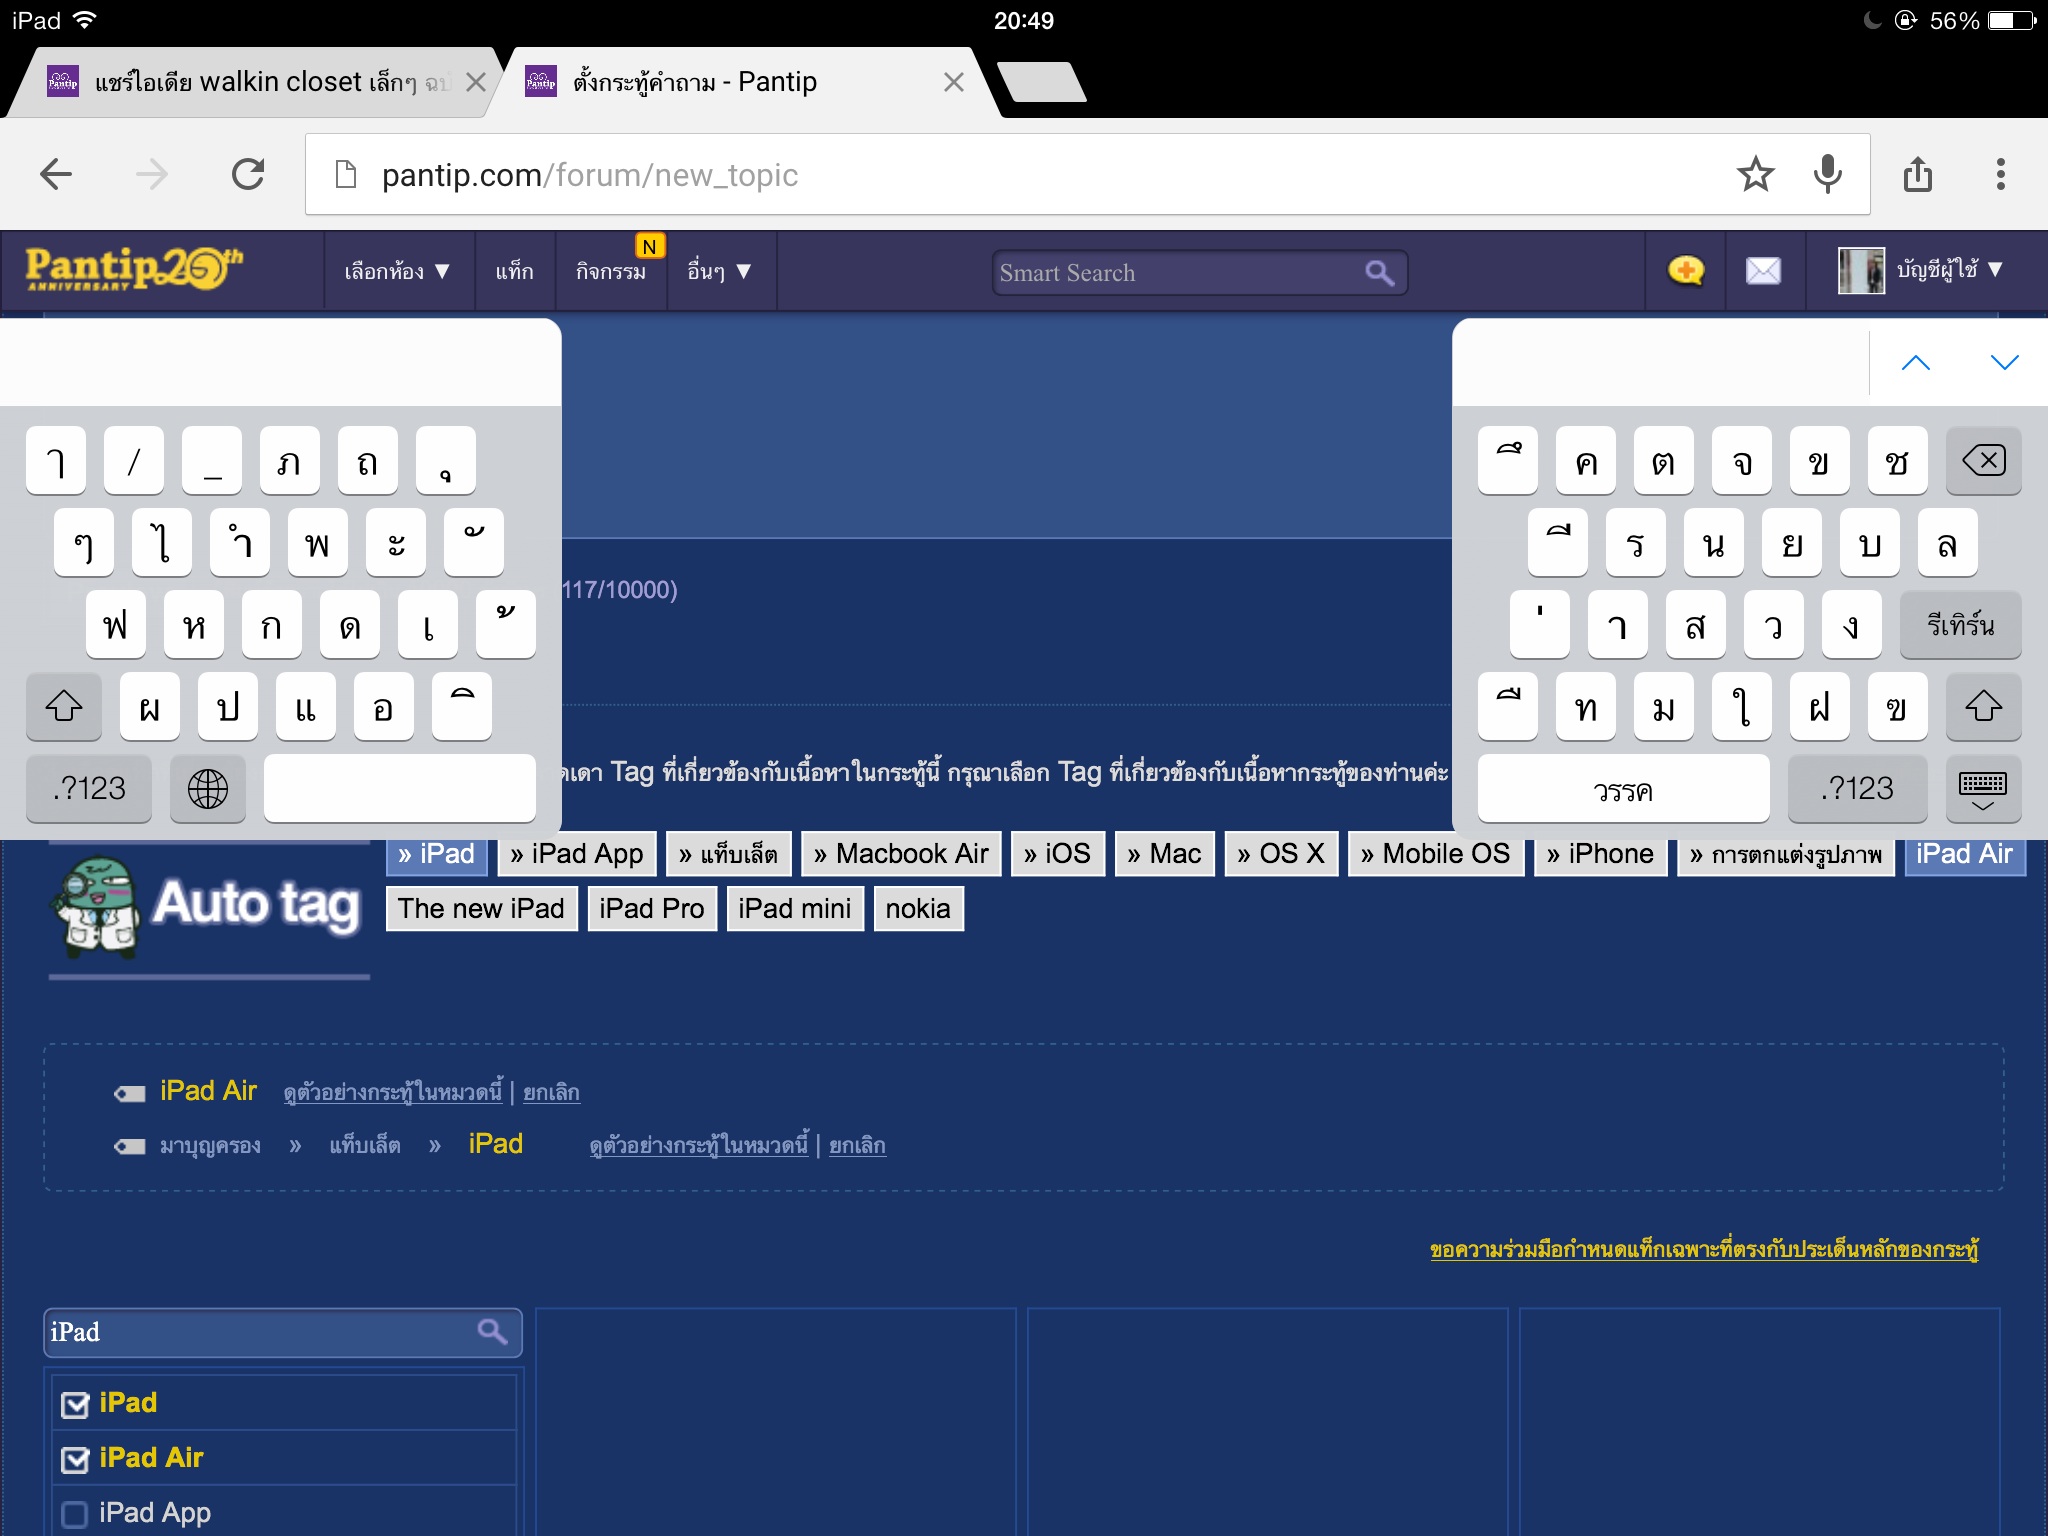Switch to the ตั้งกระทู้คำถาม - Pantip tab
Screen dimensions: 2048x1536
click(x=740, y=82)
